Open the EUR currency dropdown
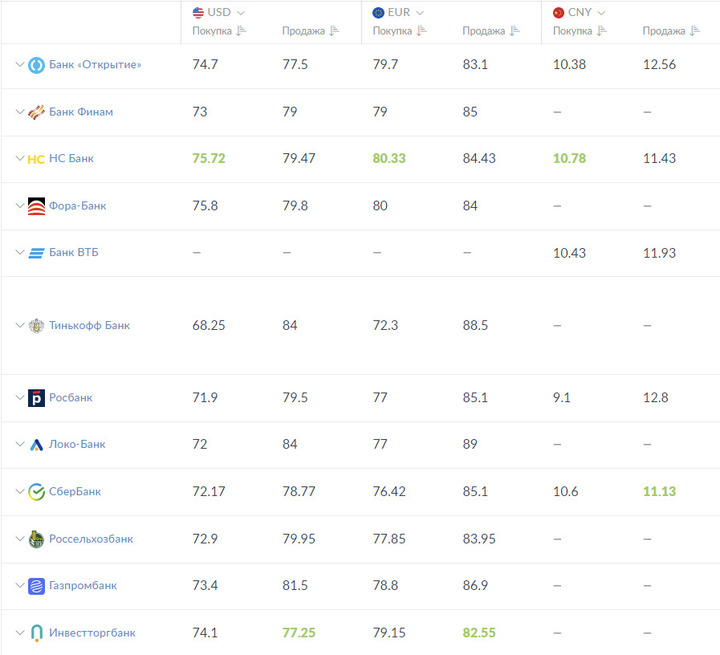This screenshot has width=720, height=655. (x=399, y=12)
